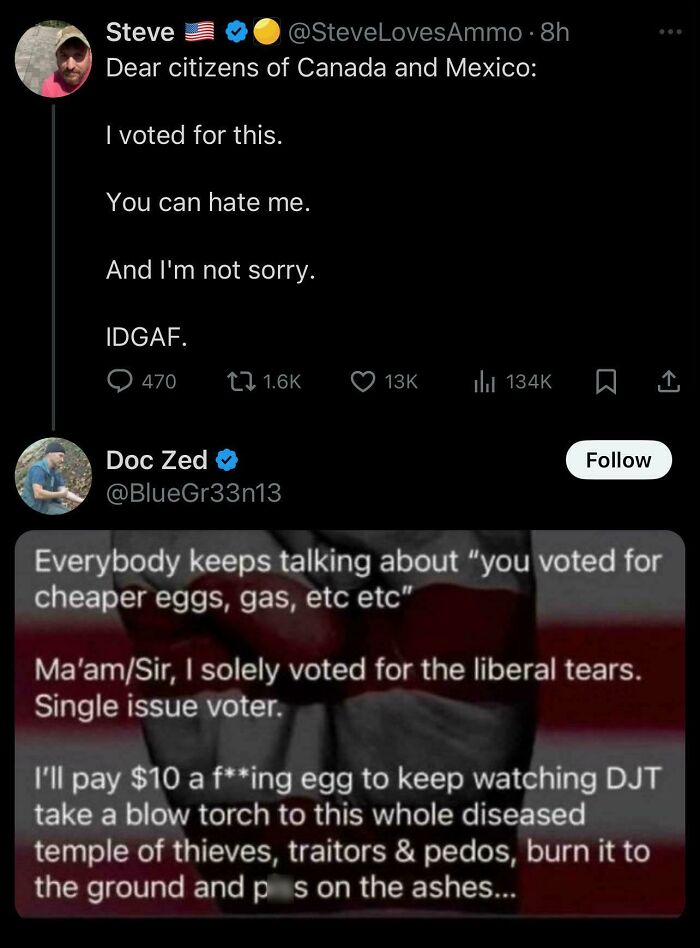Image resolution: width=700 pixels, height=948 pixels.
Task: Open the @SteveLovesAmmo profile handle
Action: 406,32
